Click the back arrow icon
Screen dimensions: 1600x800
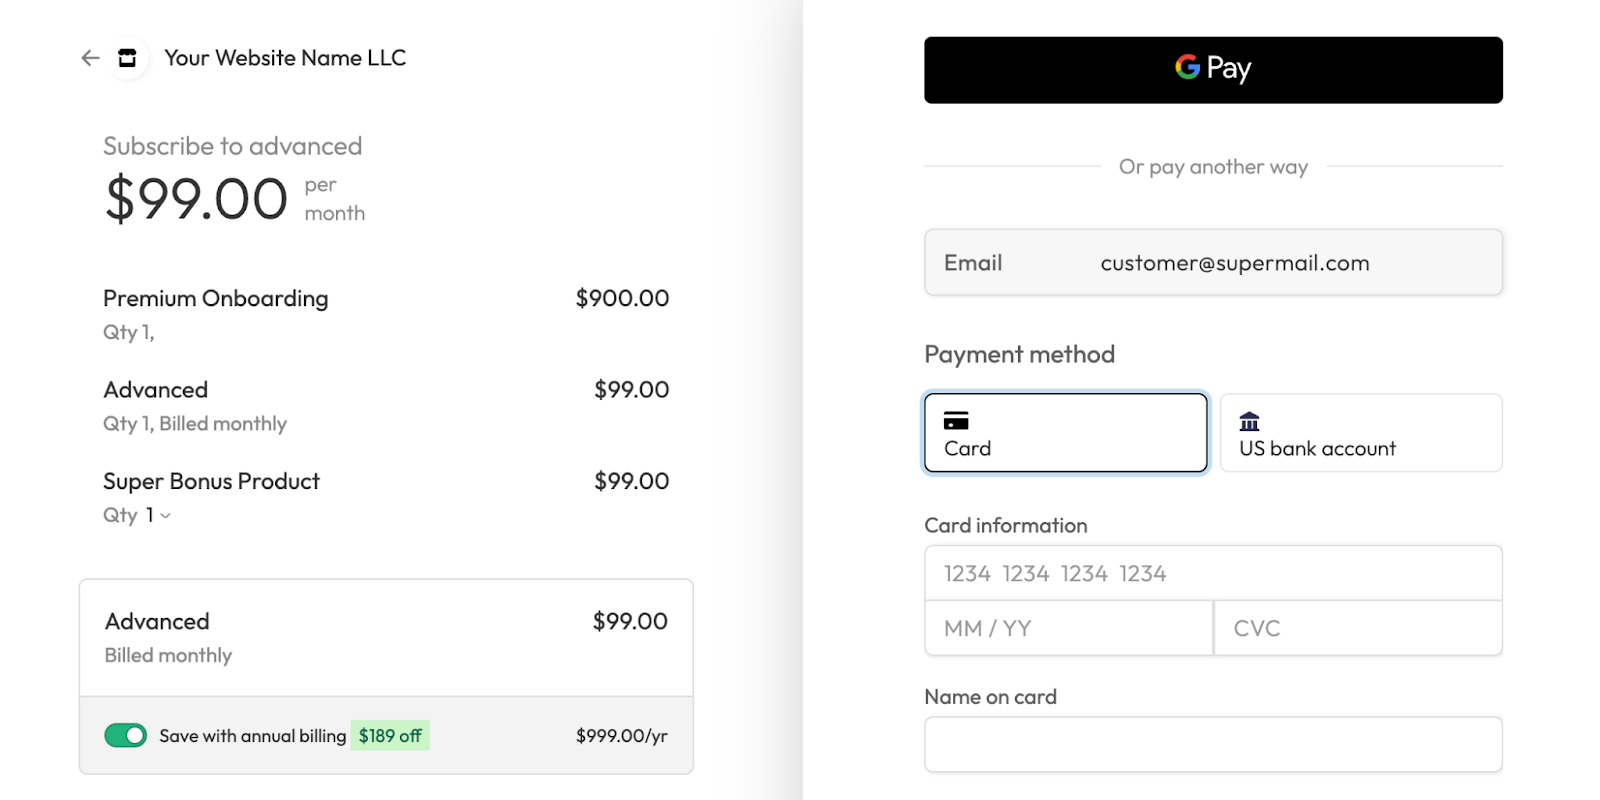point(90,58)
